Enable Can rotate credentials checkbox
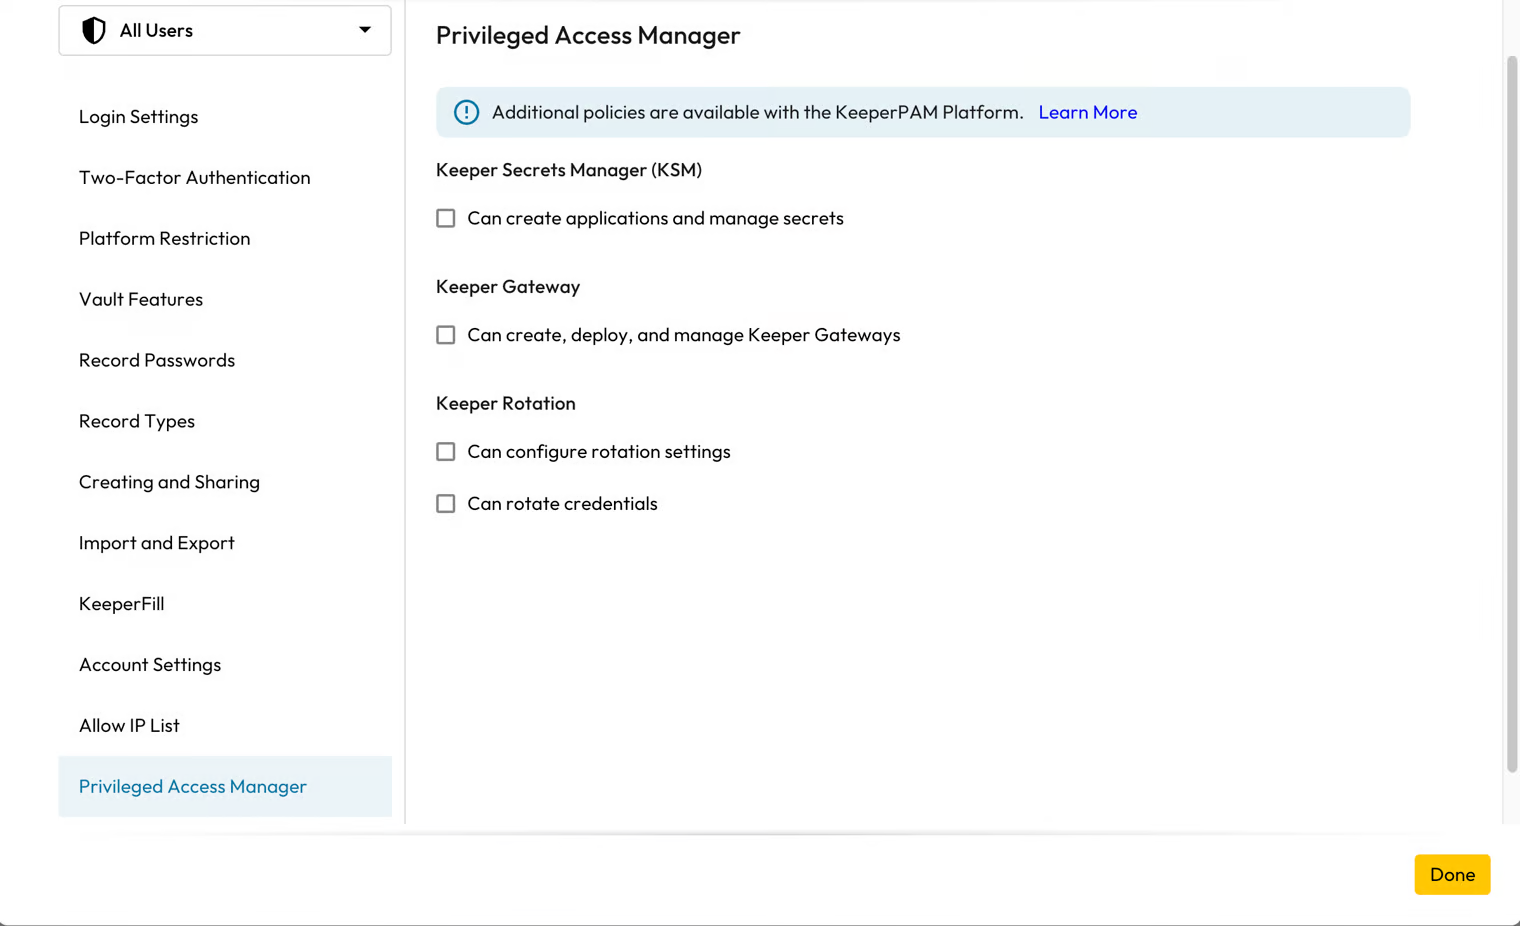 pos(446,504)
